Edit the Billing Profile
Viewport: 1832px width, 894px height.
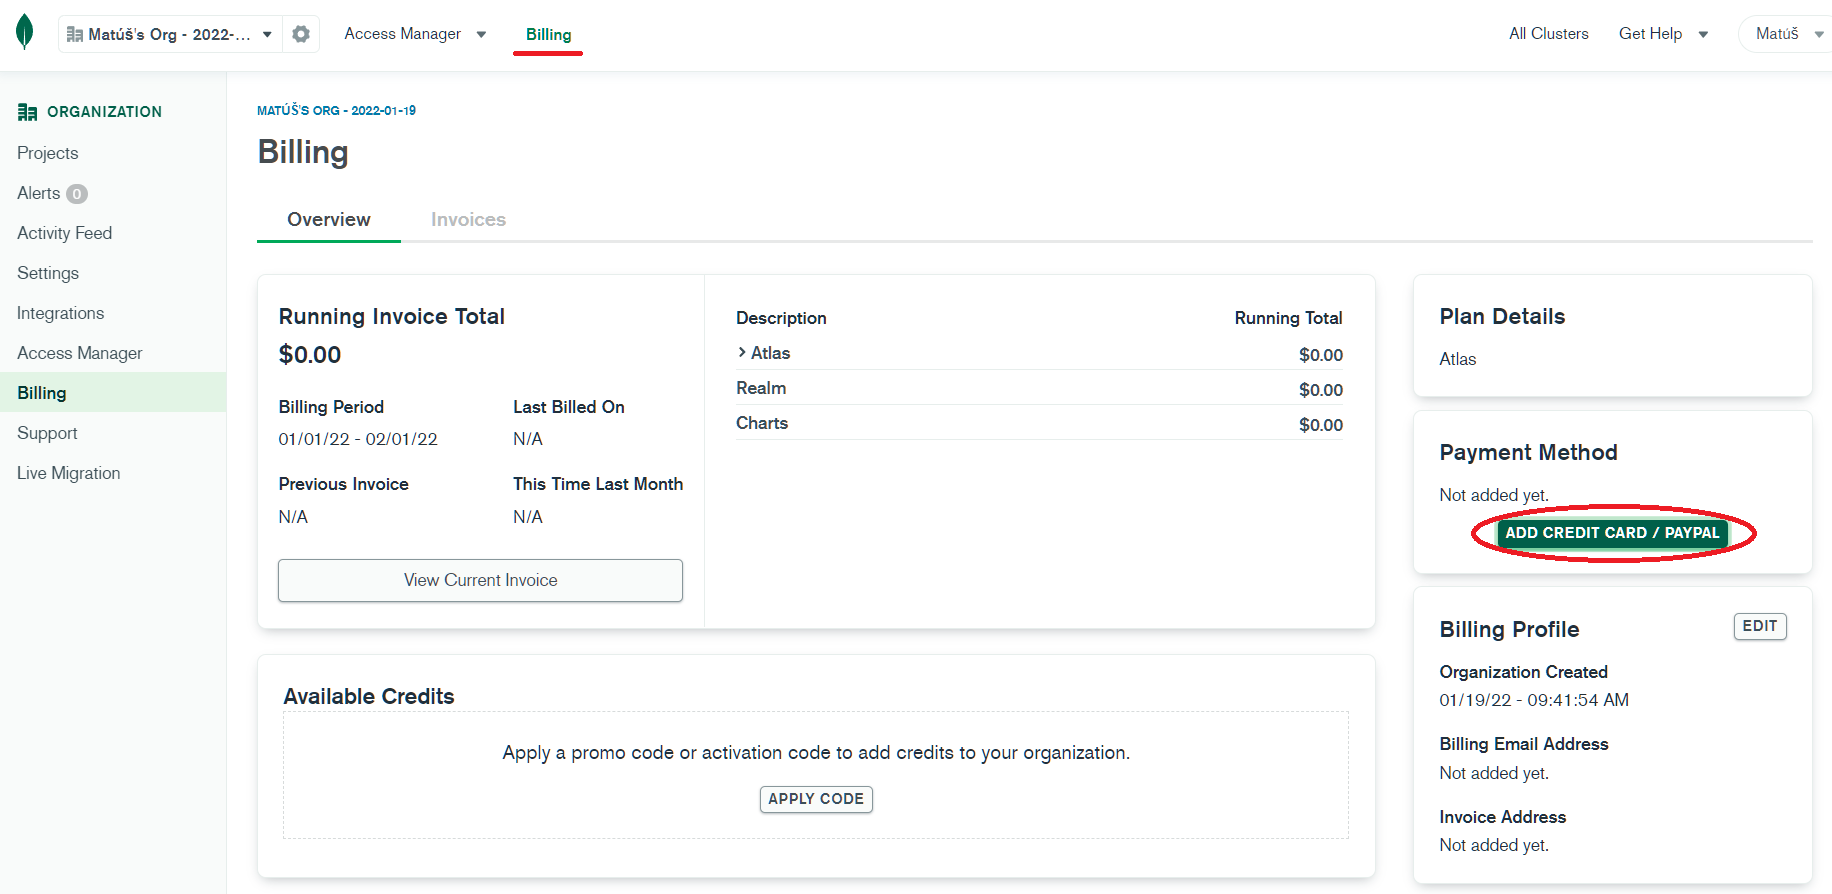click(x=1760, y=626)
